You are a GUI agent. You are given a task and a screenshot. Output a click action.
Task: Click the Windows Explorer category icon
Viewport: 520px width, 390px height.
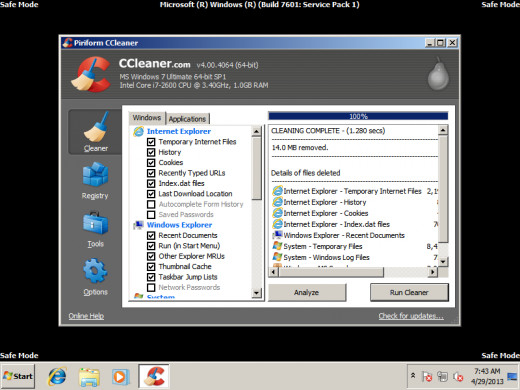139,225
